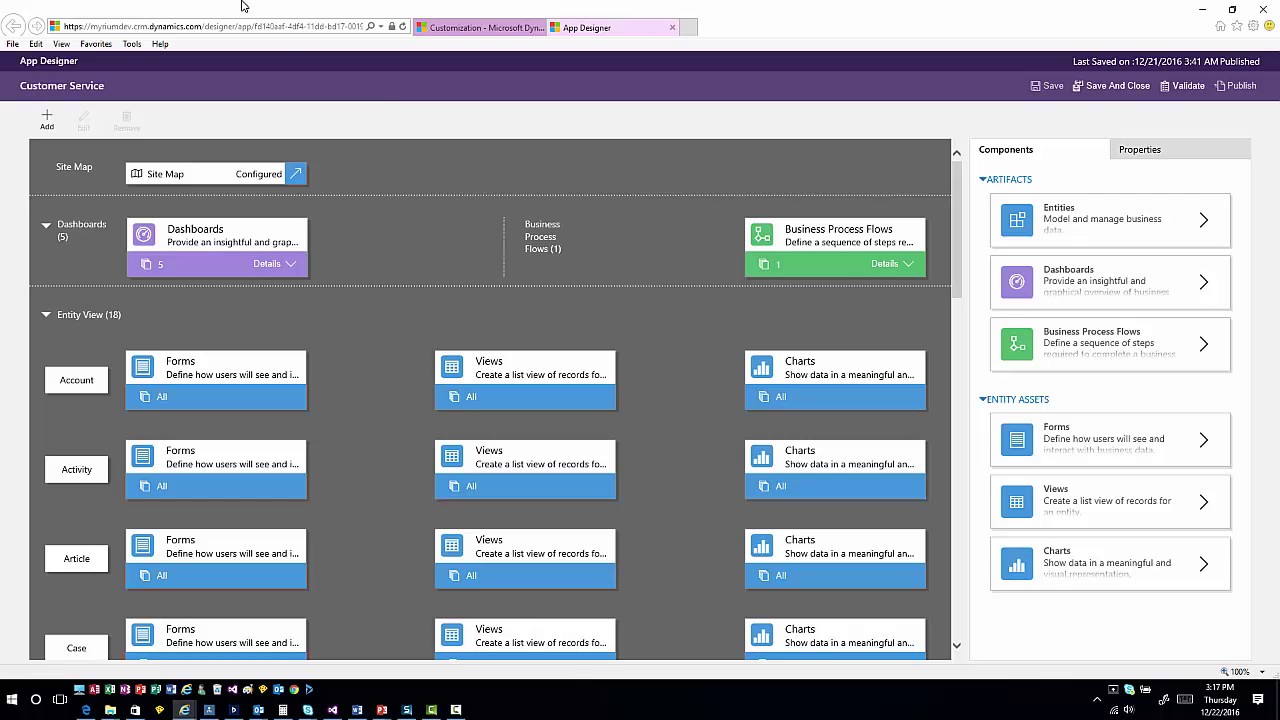Click Account Forms icon
Image resolution: width=1280 pixels, height=720 pixels.
point(143,367)
